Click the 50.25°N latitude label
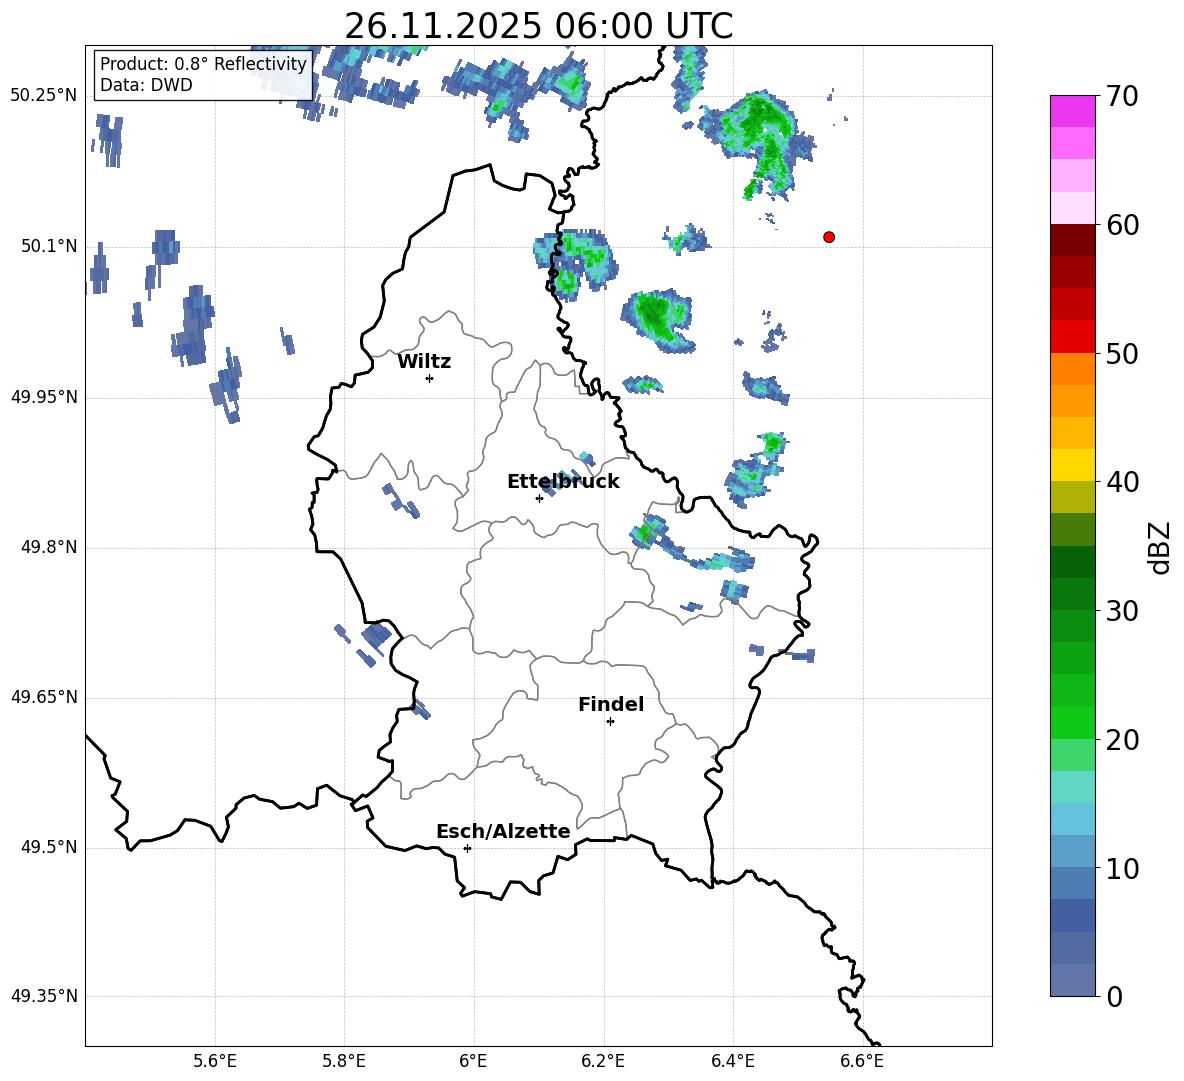Screen dimensions: 1184x1081 pyautogui.click(x=44, y=96)
